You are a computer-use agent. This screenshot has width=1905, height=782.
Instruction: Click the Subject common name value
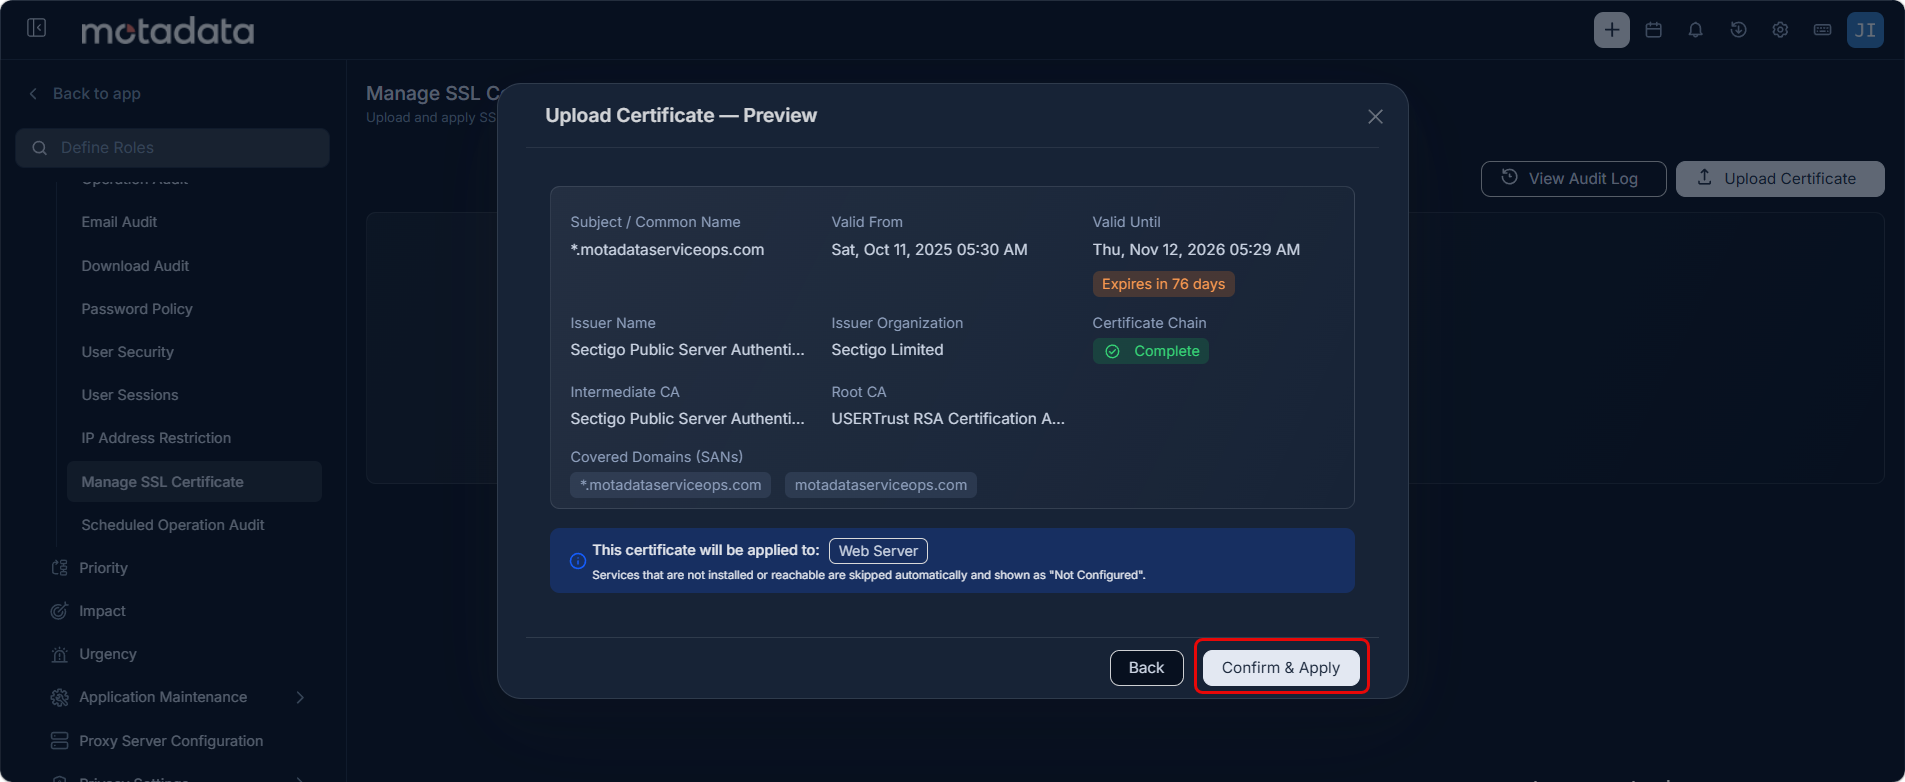coord(667,250)
